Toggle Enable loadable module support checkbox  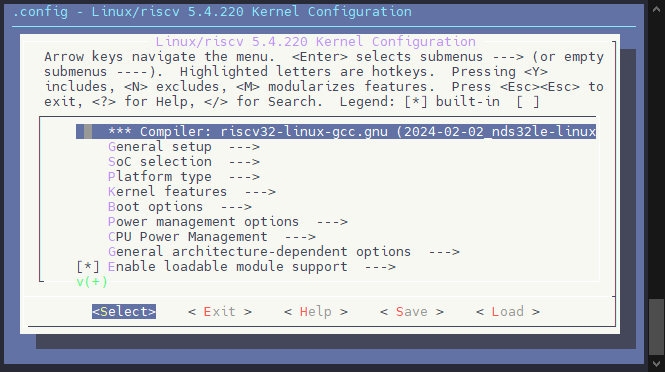(88, 267)
